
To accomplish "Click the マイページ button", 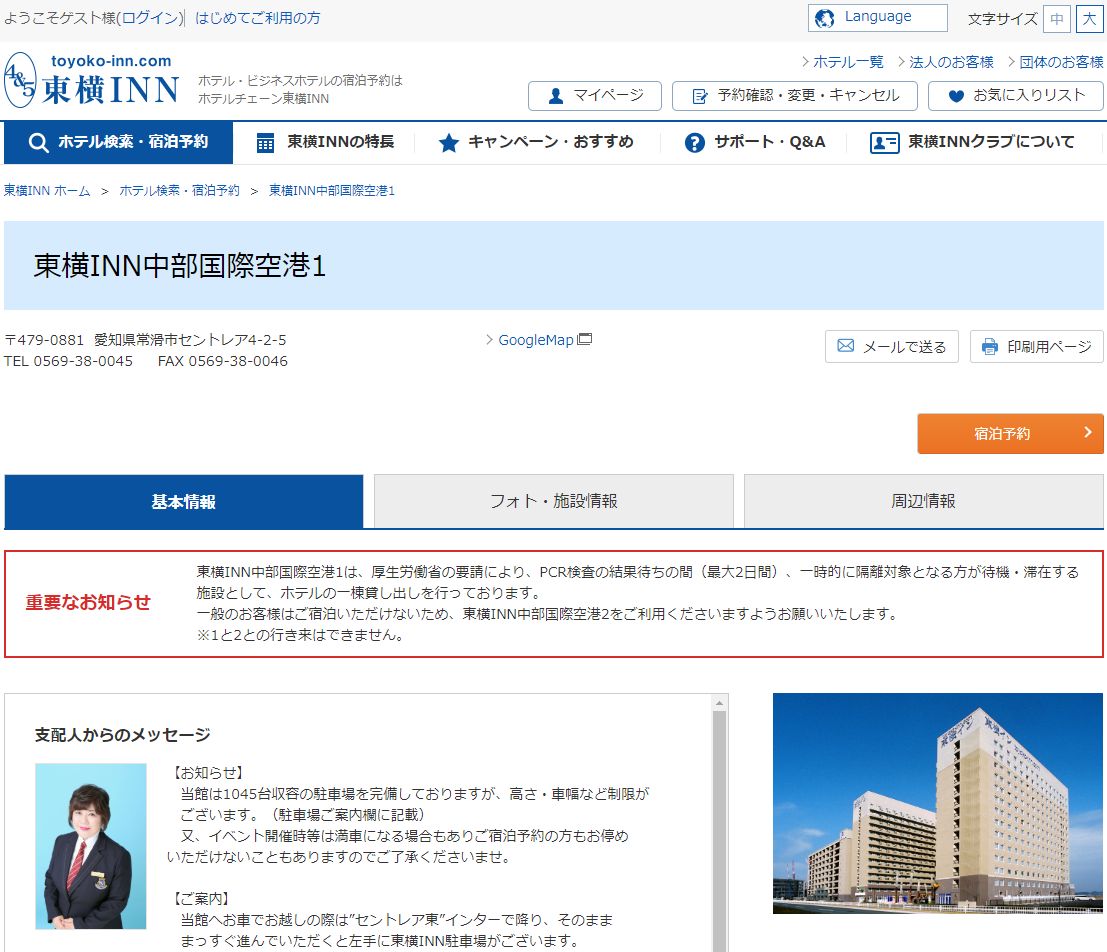I will [x=594, y=96].
